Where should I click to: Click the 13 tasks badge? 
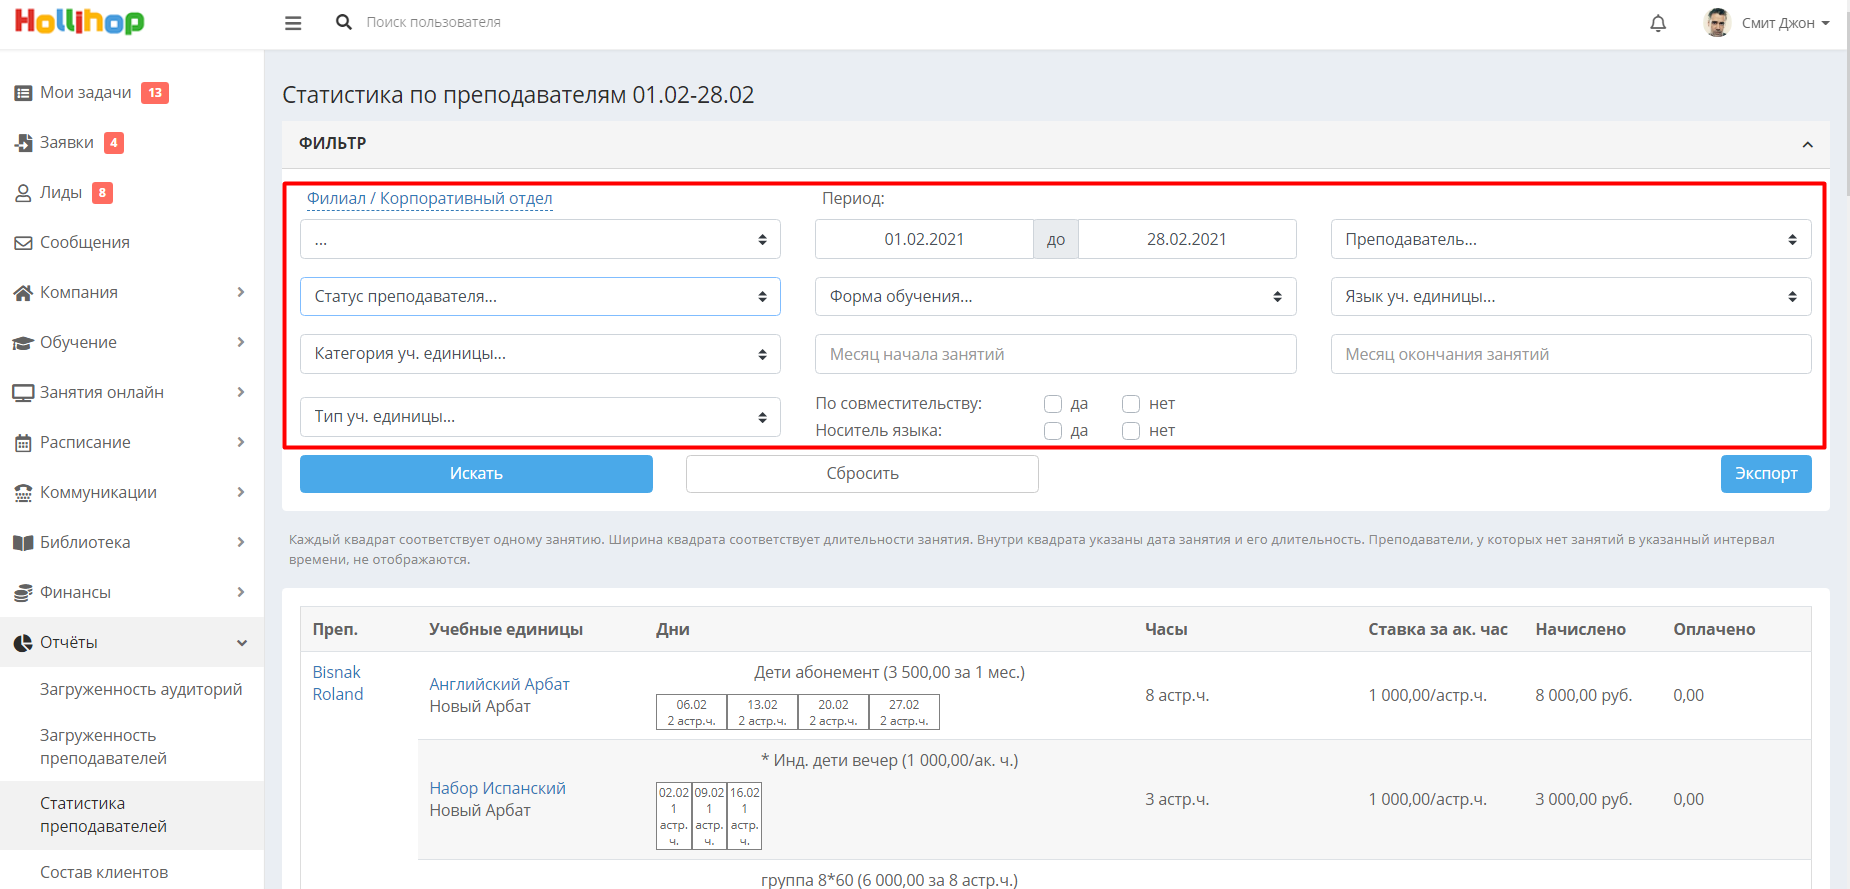(x=155, y=93)
